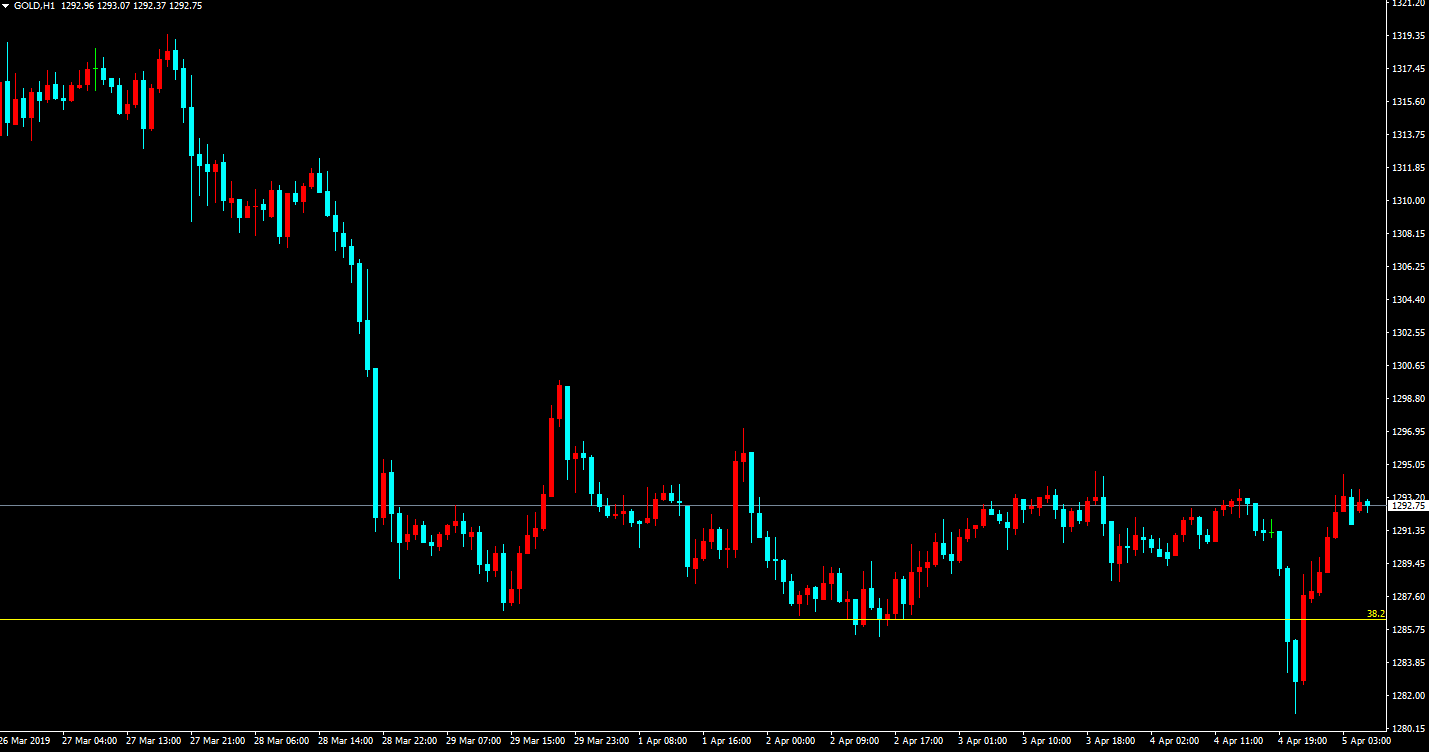Image resolution: width=1429 pixels, height=752 pixels.
Task: Click price axis label 1295.05
Action: (1407, 464)
